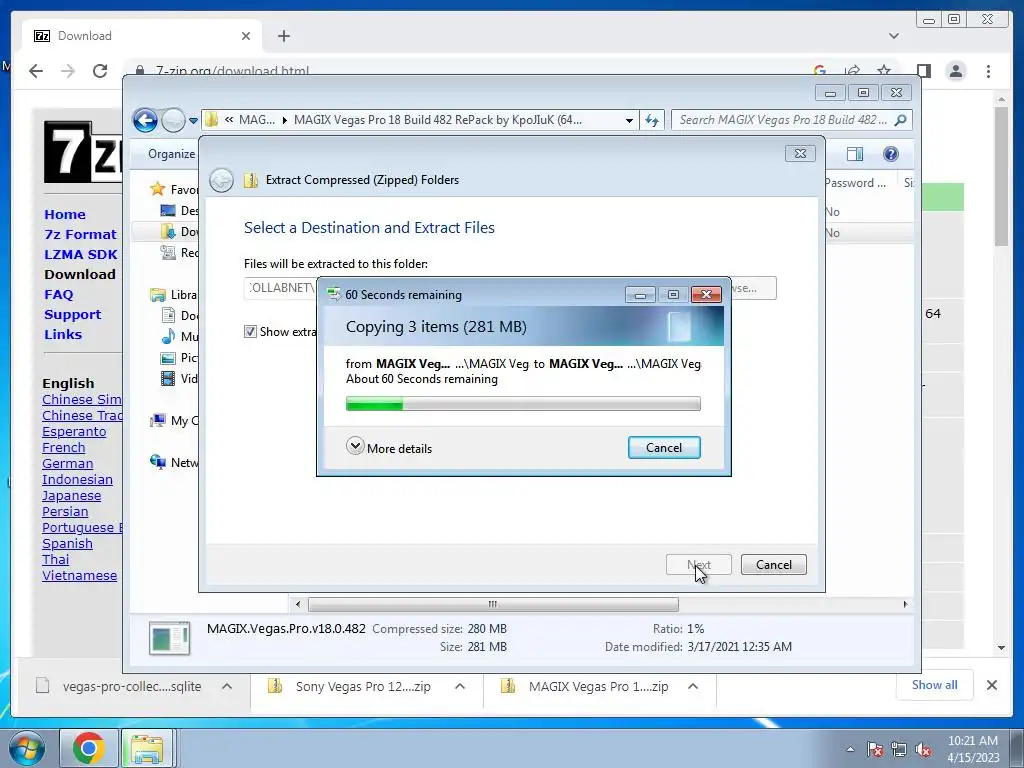Click Chrome icon in taskbar

tap(89, 748)
